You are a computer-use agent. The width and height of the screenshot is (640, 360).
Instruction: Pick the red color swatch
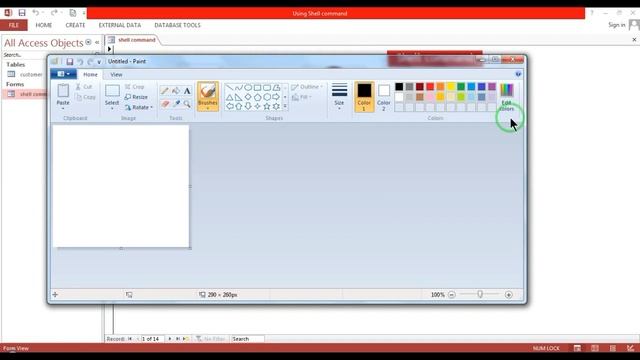pyautogui.click(x=430, y=87)
